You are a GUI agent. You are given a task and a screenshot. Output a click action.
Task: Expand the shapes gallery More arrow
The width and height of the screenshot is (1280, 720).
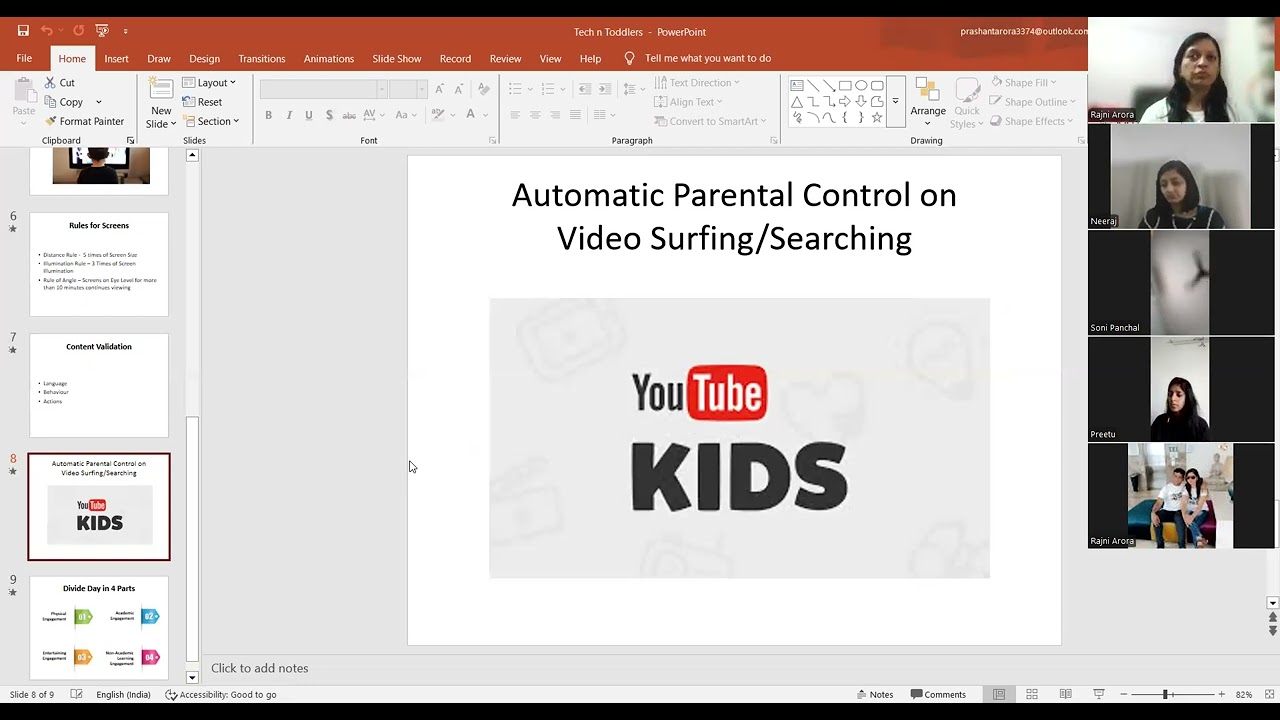(896, 102)
